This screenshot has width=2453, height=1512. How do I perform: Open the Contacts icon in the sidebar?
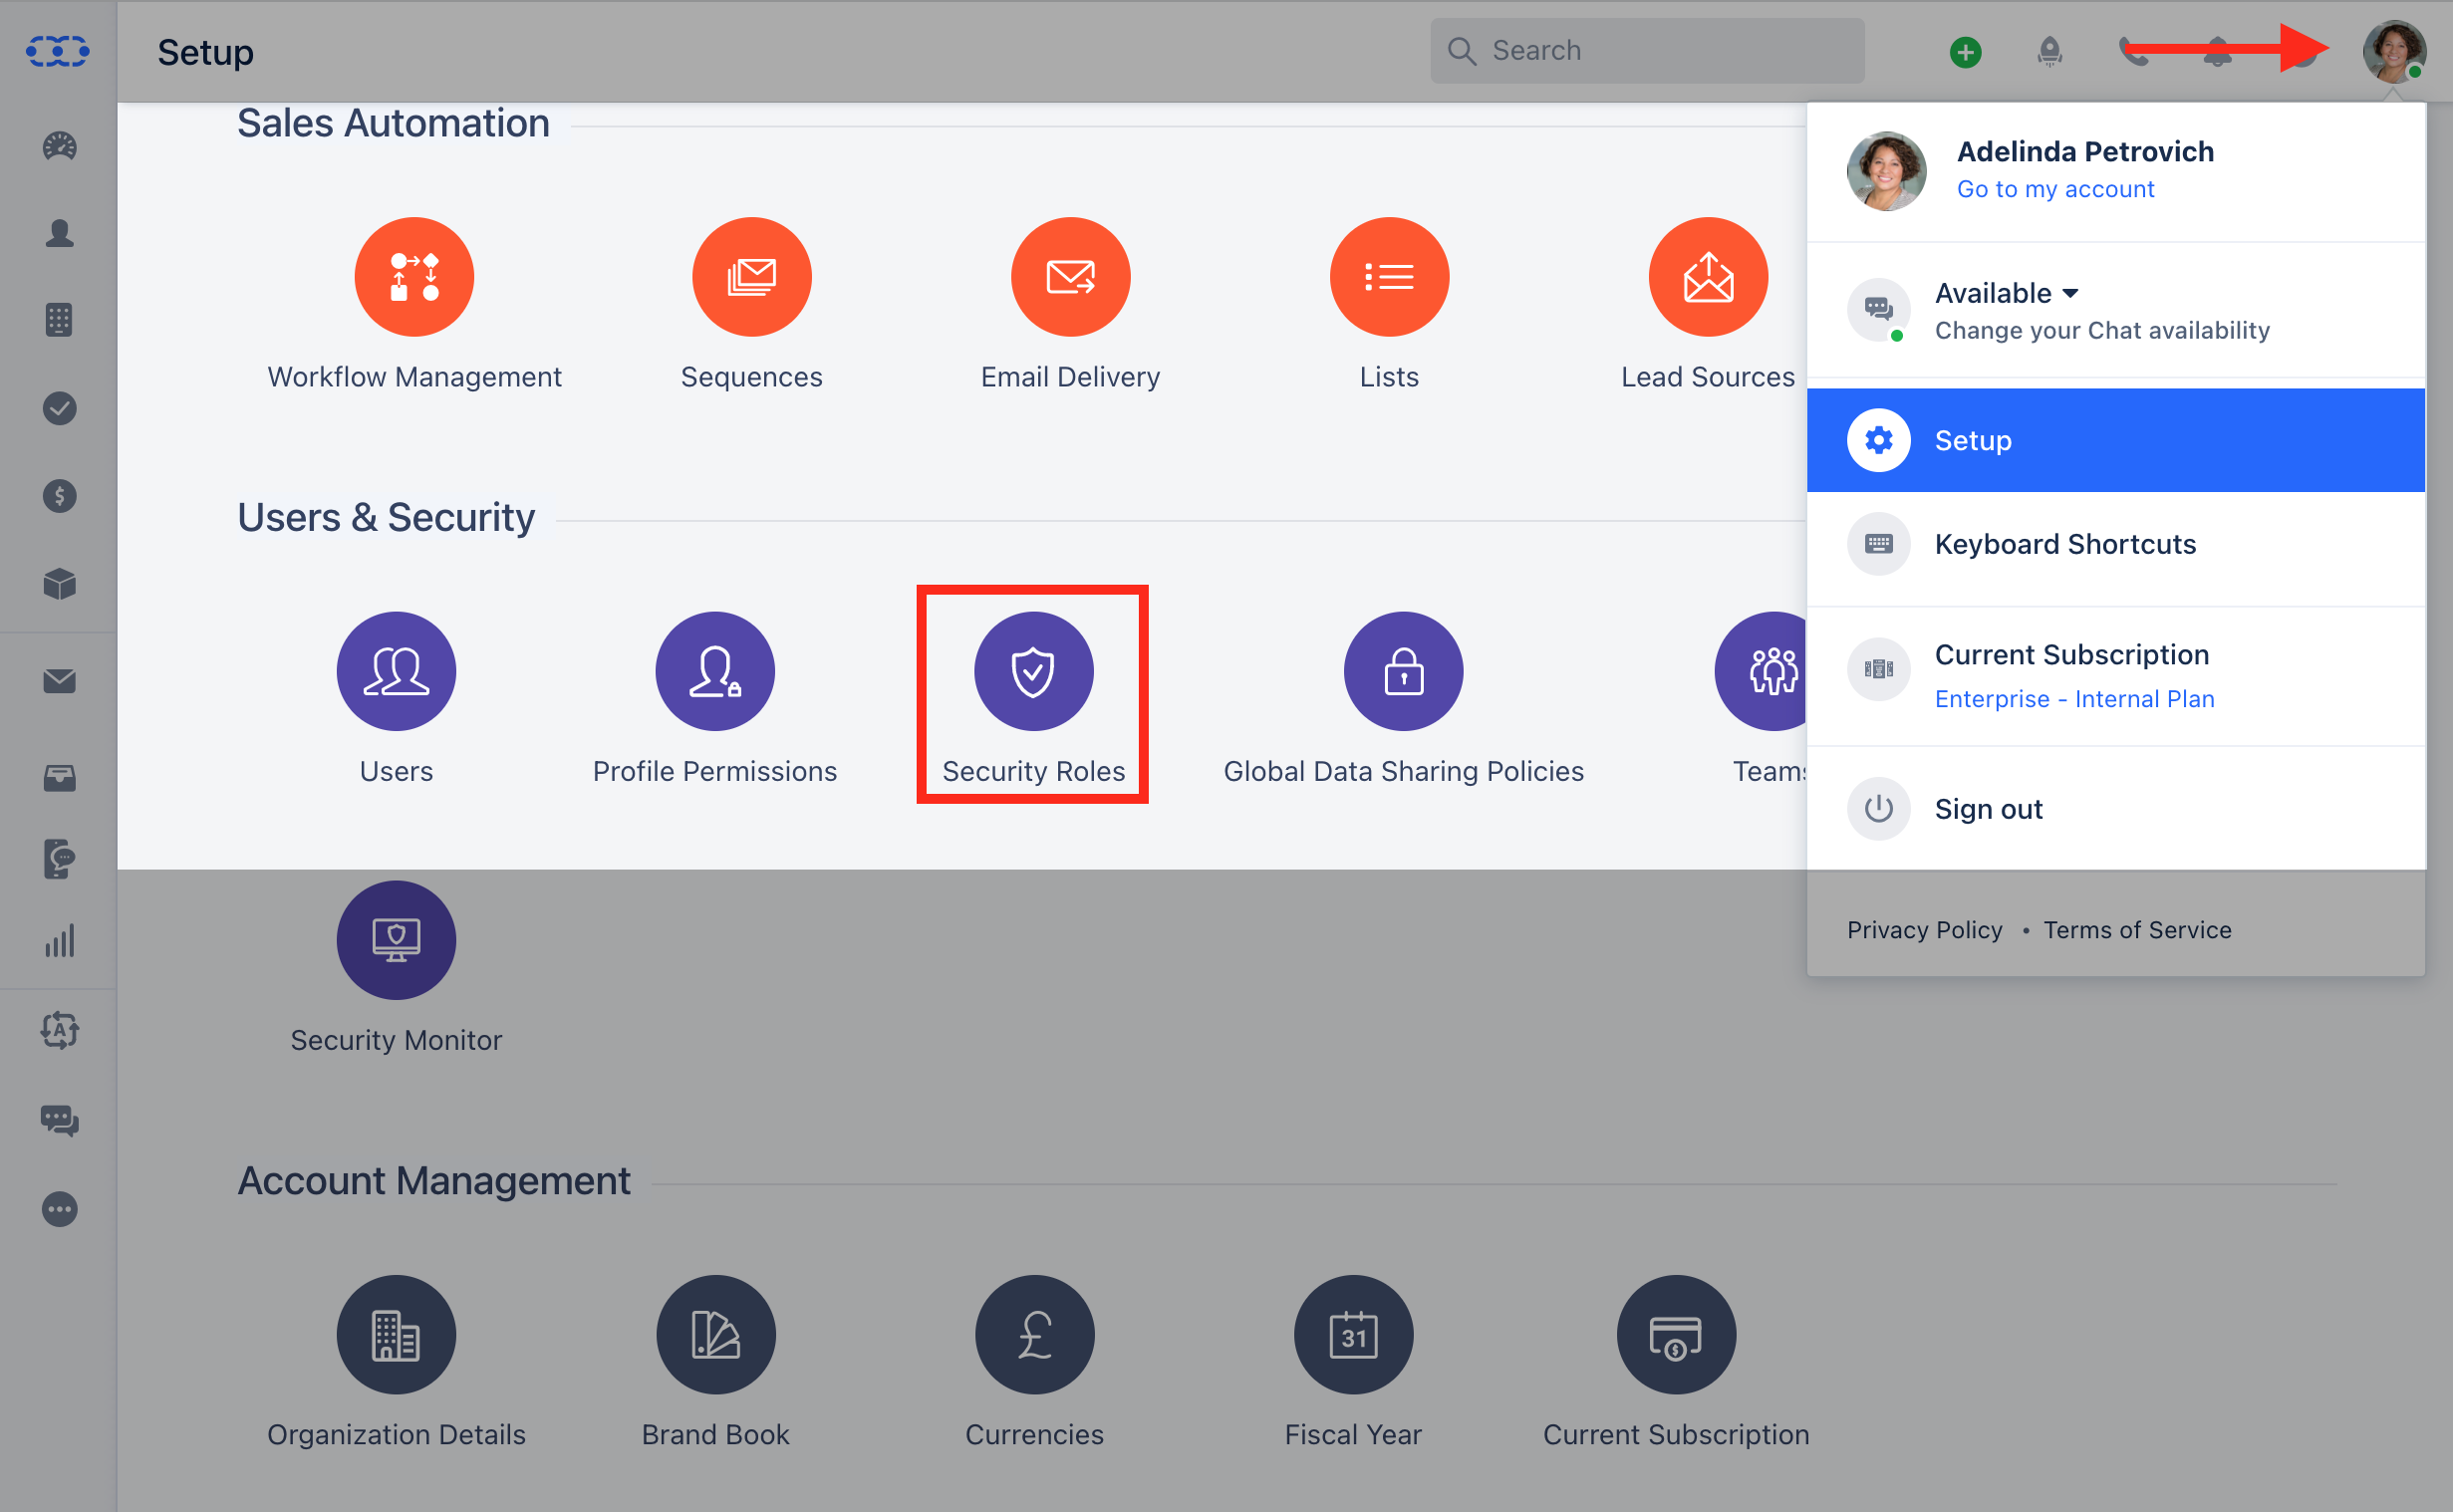59,233
